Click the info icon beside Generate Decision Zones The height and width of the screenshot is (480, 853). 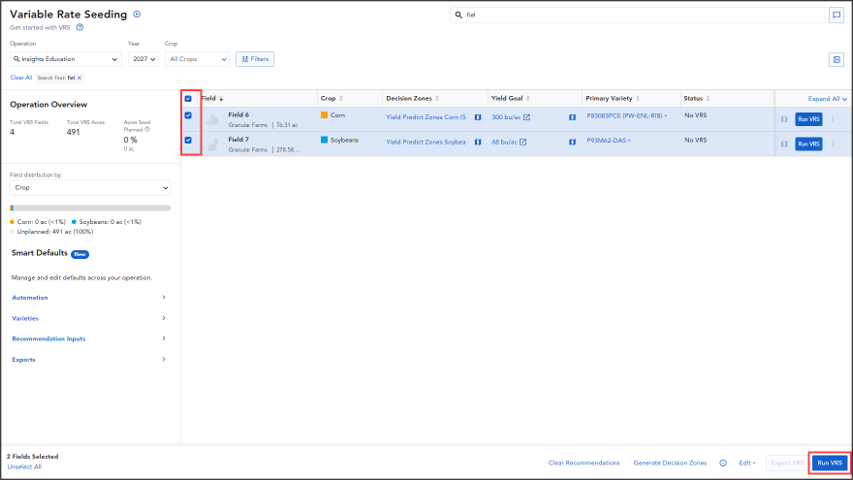coord(723,463)
